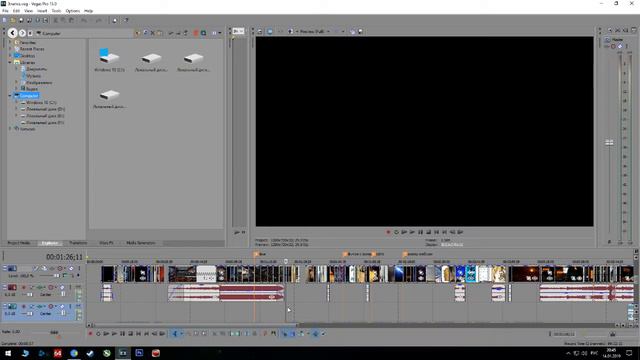Collapse the Computer tree node
Image resolution: width=640 pixels, height=360 pixels.
pos(10,96)
